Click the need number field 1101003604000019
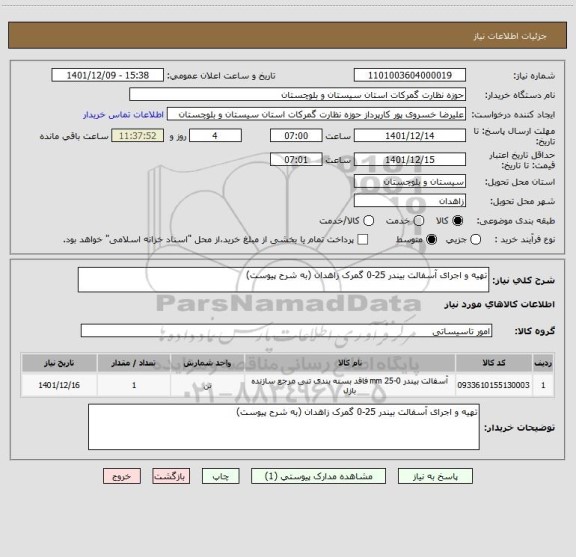This screenshot has height=557, width=576. coord(410,75)
